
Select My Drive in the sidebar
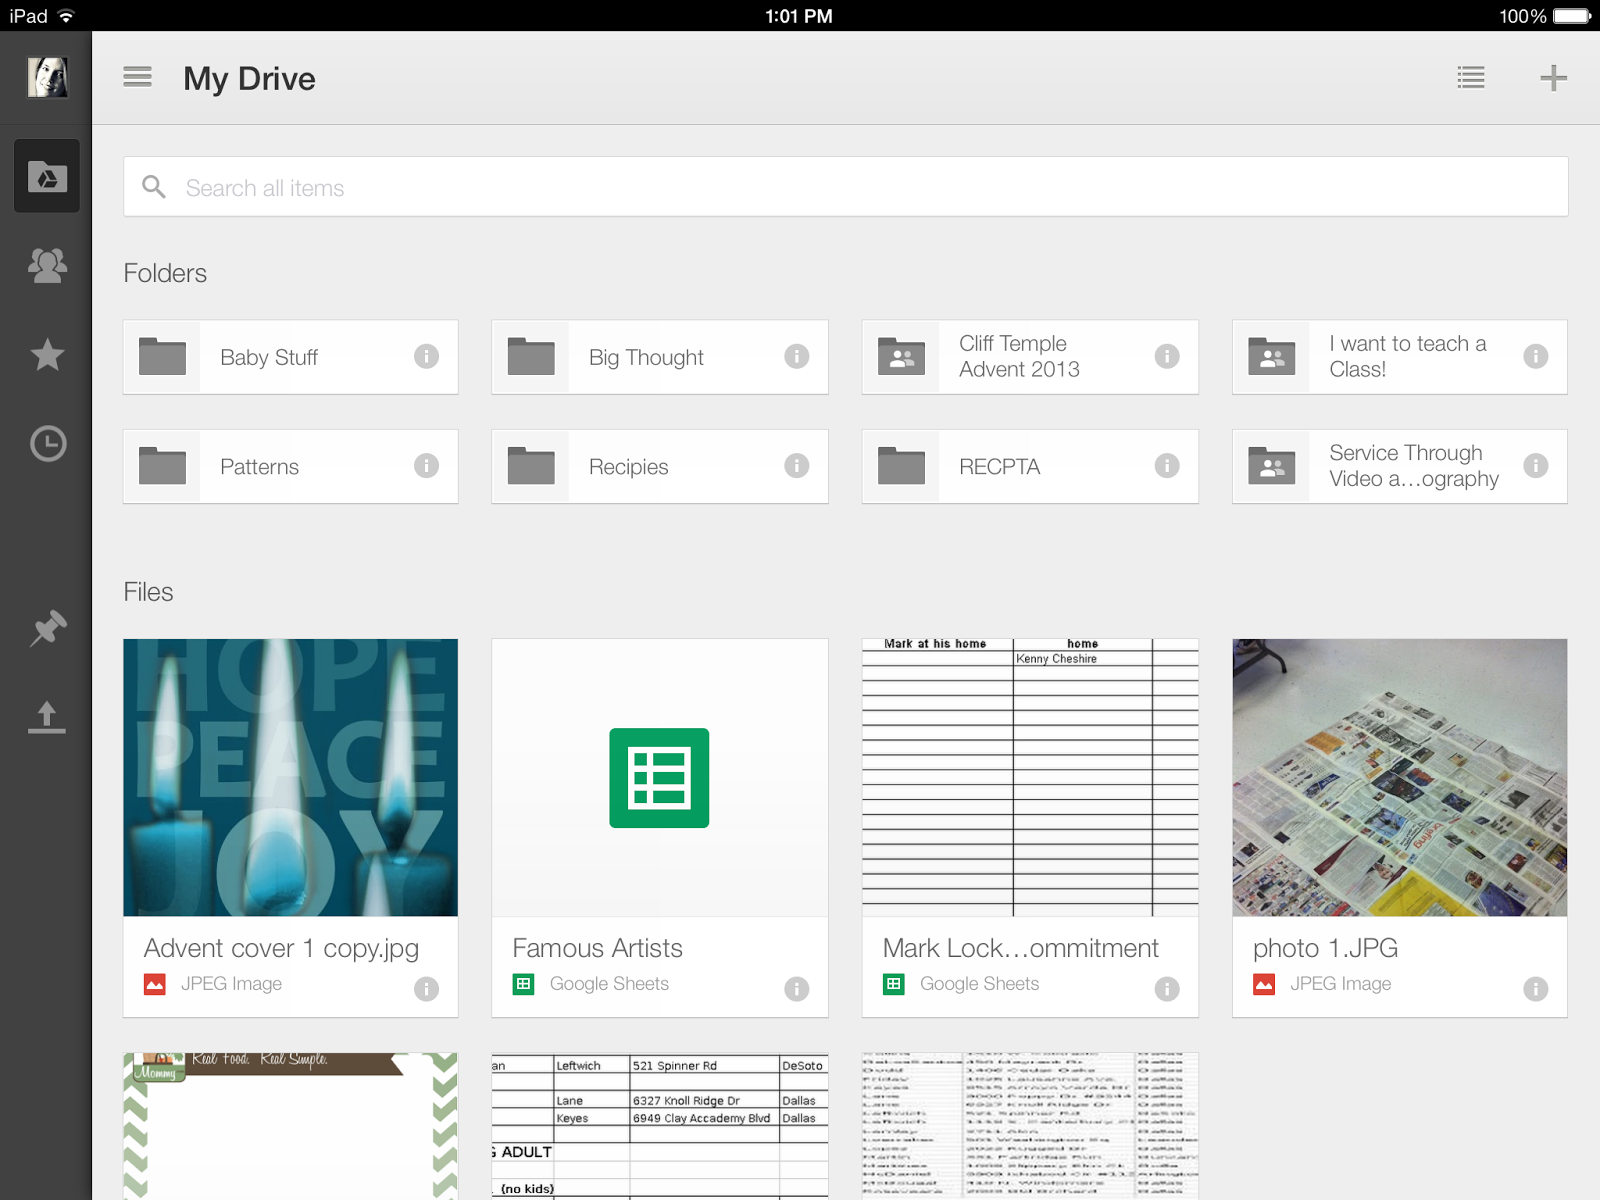point(47,176)
